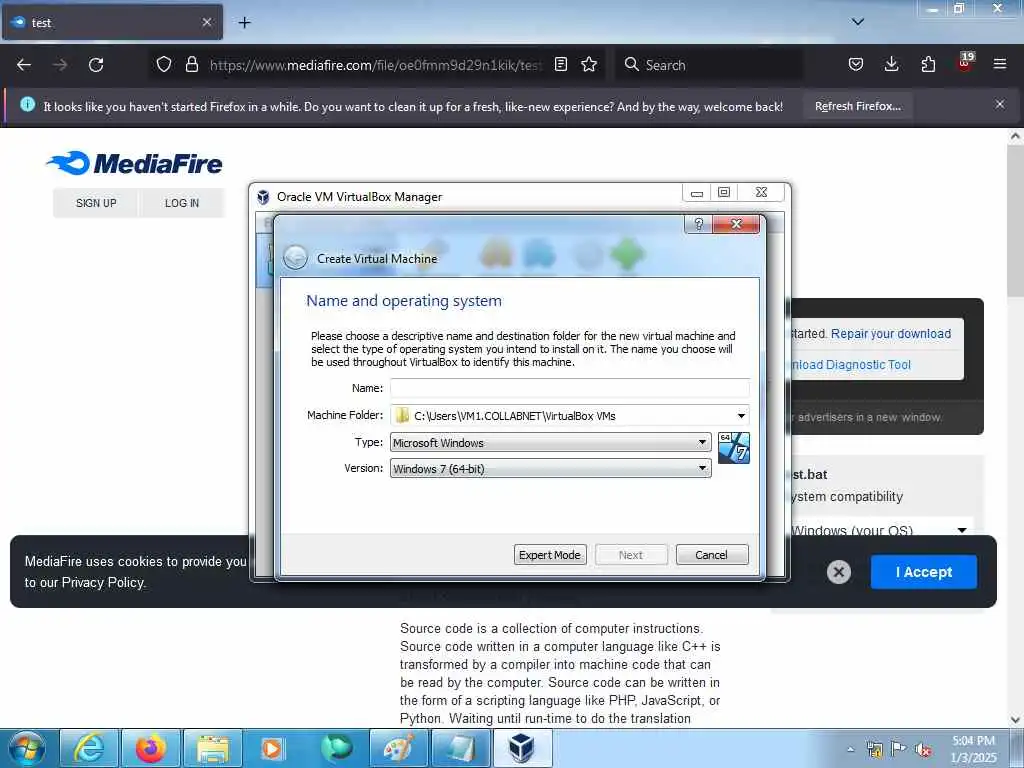The height and width of the screenshot is (768, 1024).
Task: Click the green globe taskbar icon
Action: [336, 748]
